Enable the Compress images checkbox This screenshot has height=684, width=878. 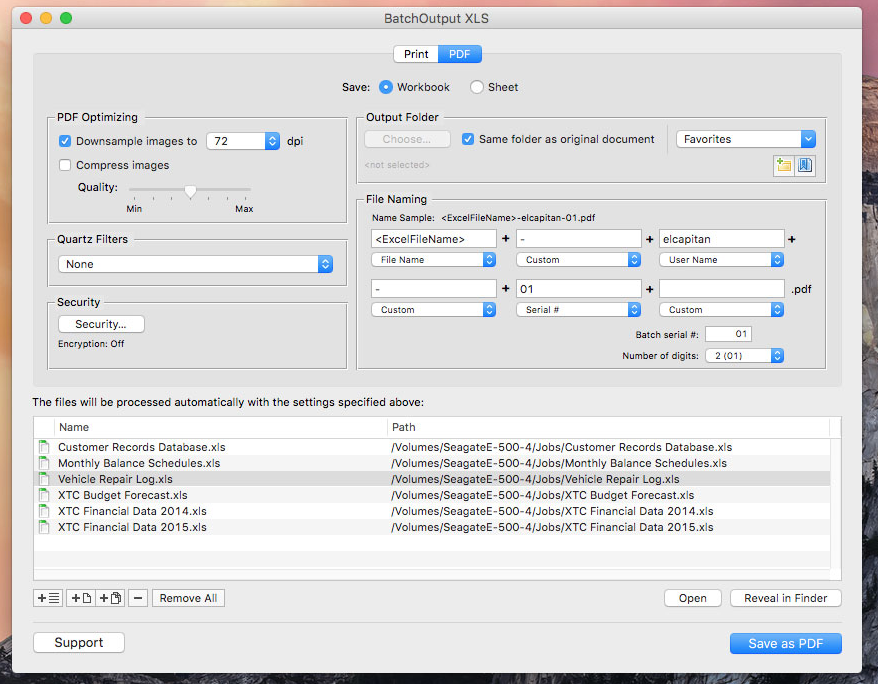65,165
